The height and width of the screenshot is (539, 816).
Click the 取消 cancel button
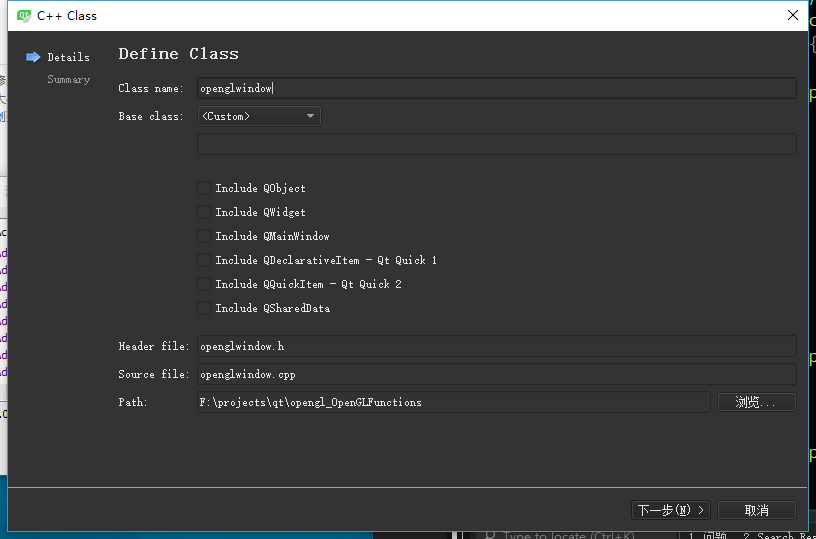(757, 510)
